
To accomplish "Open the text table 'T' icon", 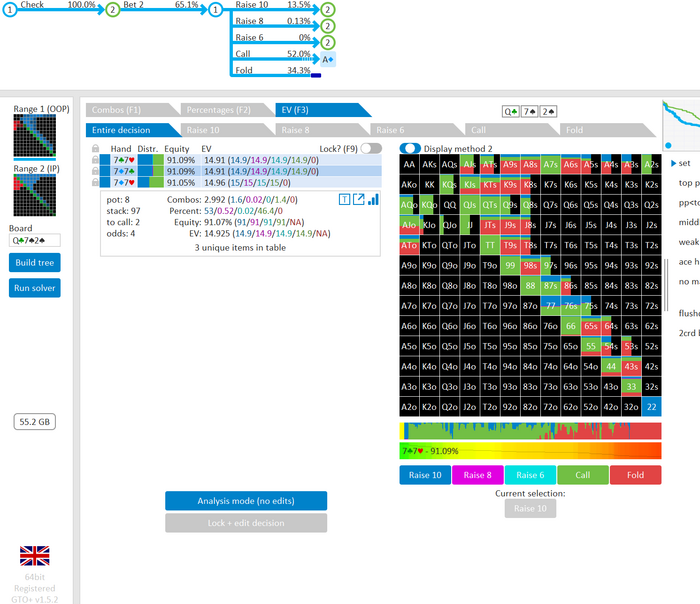I will pos(344,200).
